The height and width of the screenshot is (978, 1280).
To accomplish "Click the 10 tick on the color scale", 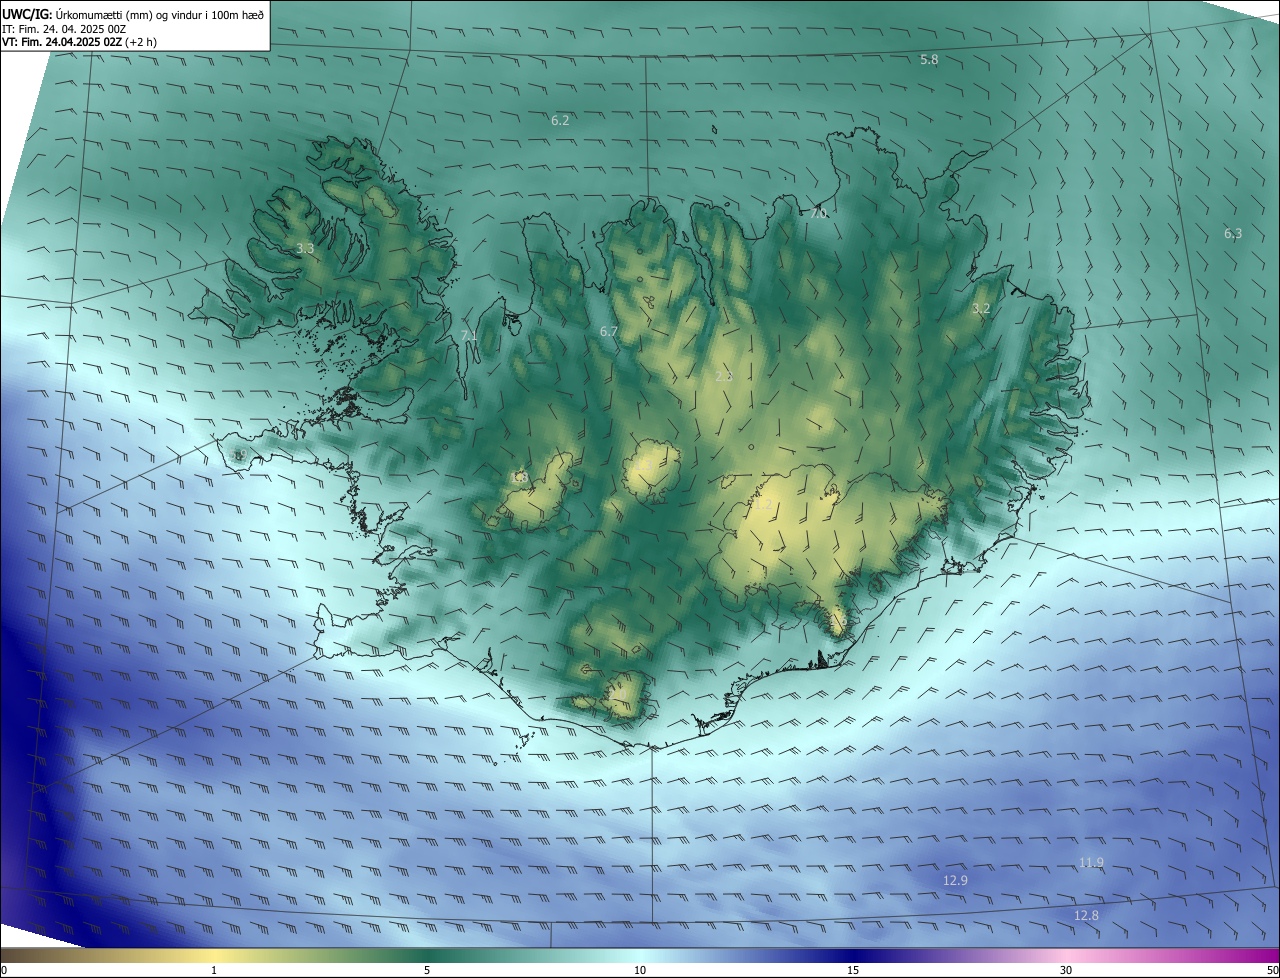I will click(640, 970).
